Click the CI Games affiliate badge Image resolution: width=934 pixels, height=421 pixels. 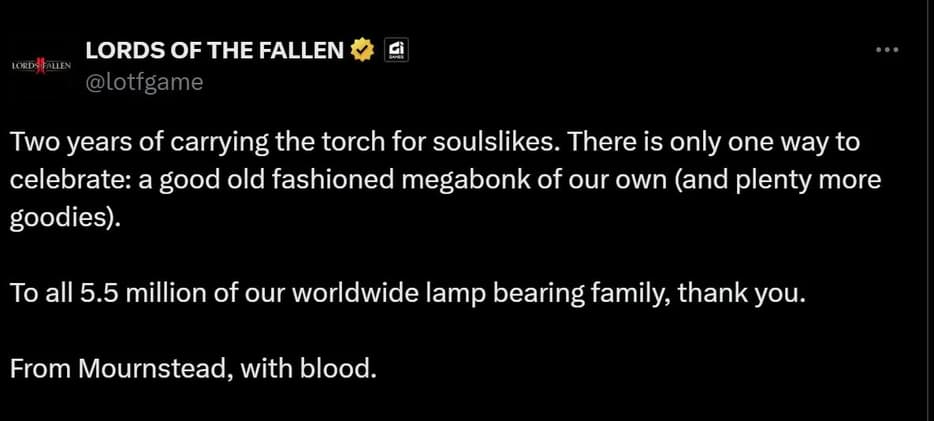click(393, 50)
